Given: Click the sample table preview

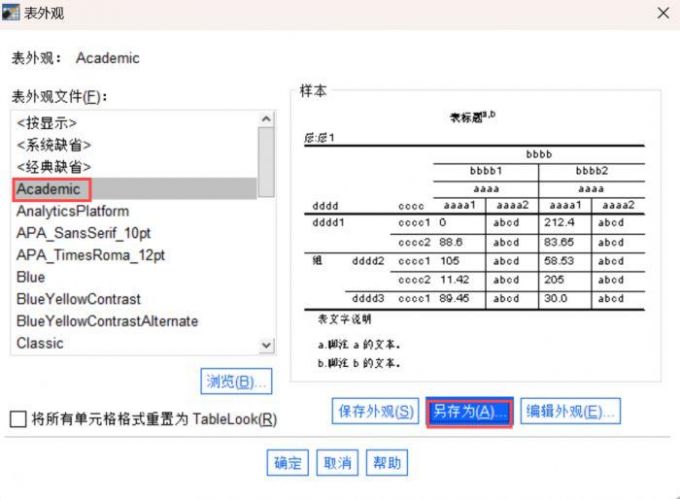Looking at the screenshot, I should coord(474,238).
